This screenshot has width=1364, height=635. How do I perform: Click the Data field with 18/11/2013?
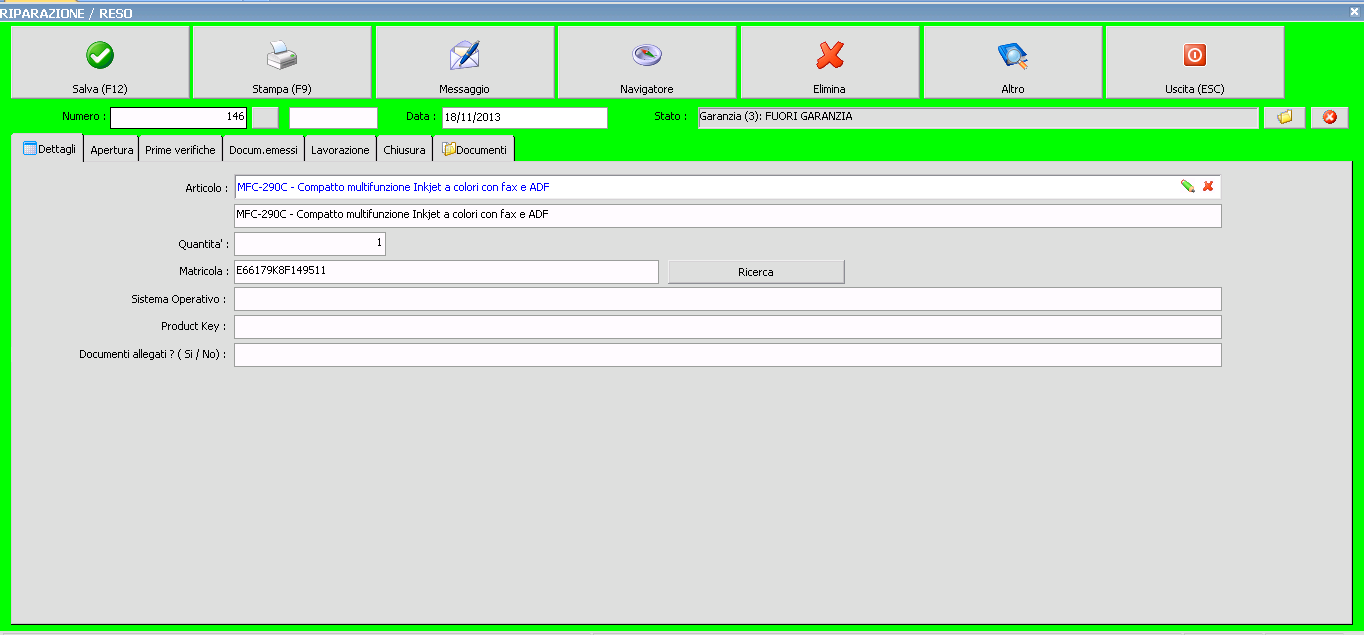(524, 118)
